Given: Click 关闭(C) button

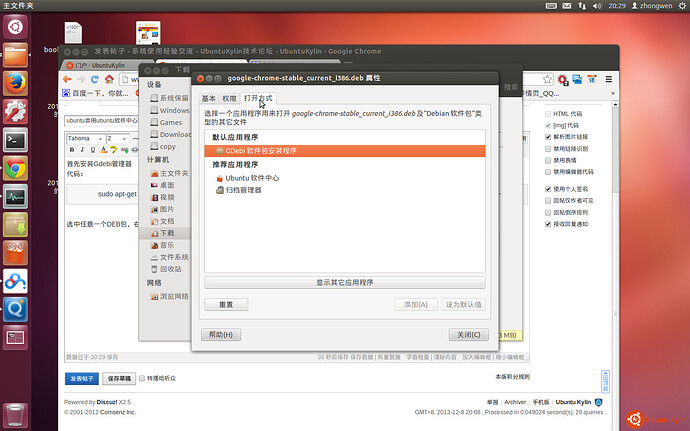Looking at the screenshot, I should tap(469, 335).
